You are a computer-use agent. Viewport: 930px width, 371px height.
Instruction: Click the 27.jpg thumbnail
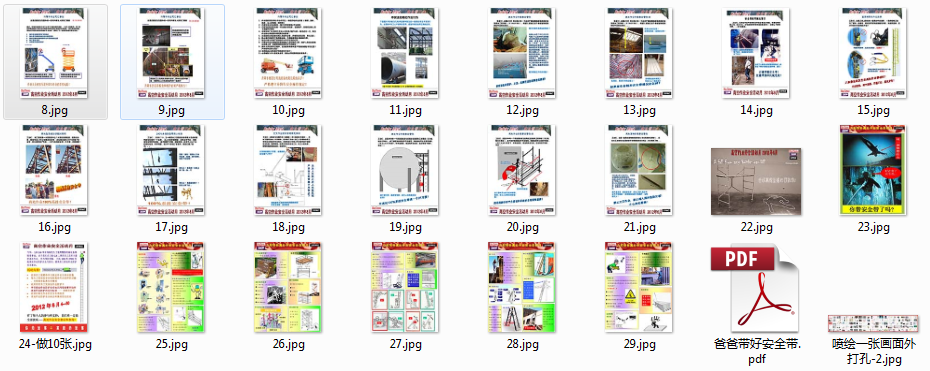[x=406, y=287]
